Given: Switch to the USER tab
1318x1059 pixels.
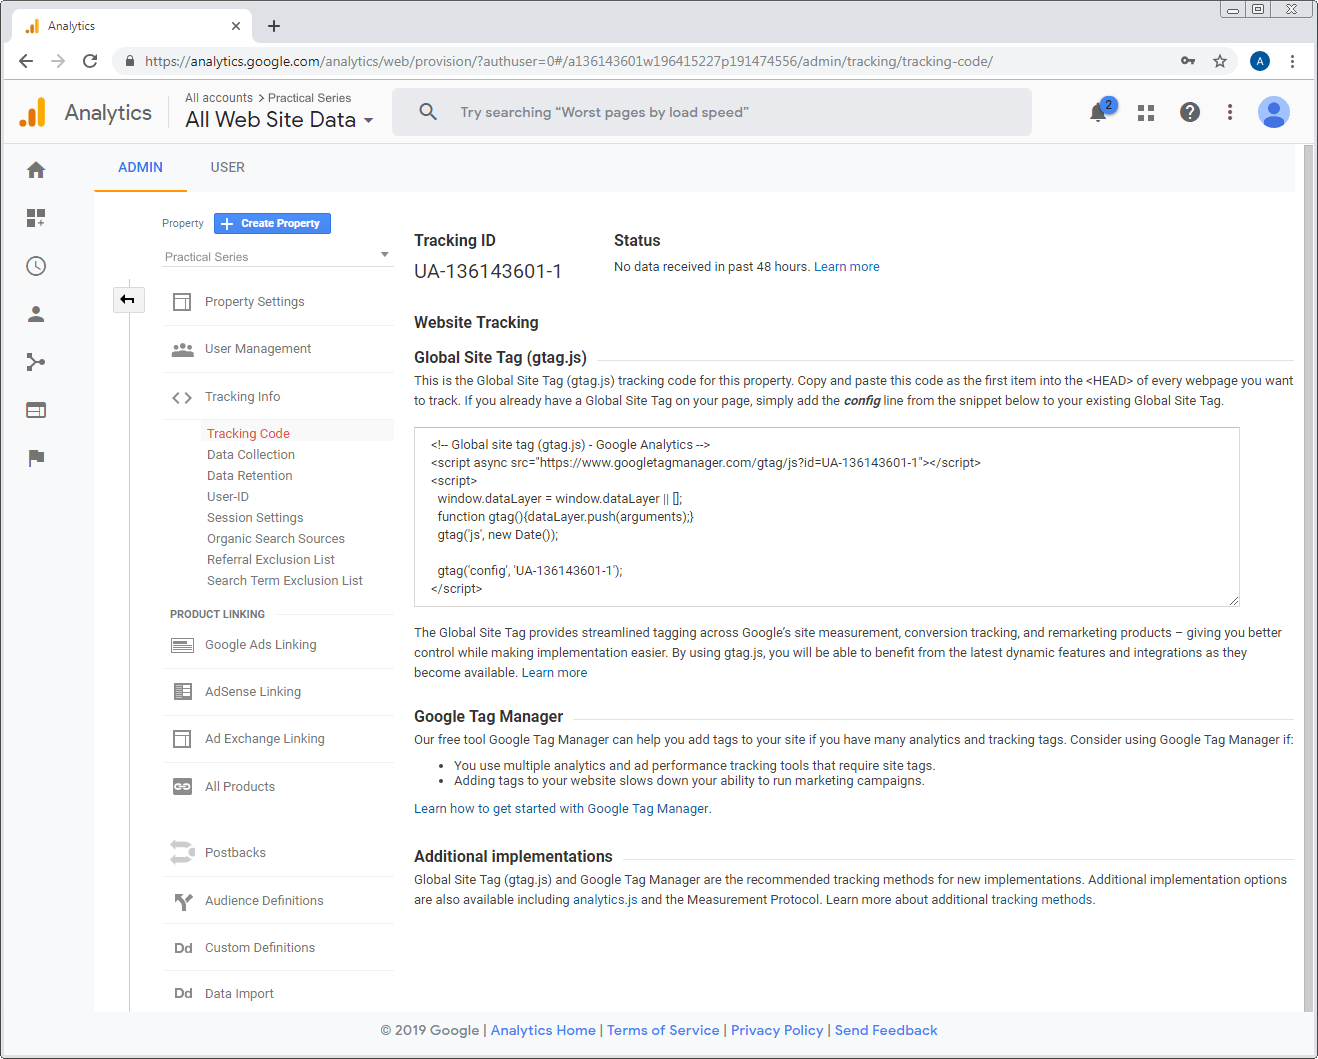Looking at the screenshot, I should (x=228, y=168).
